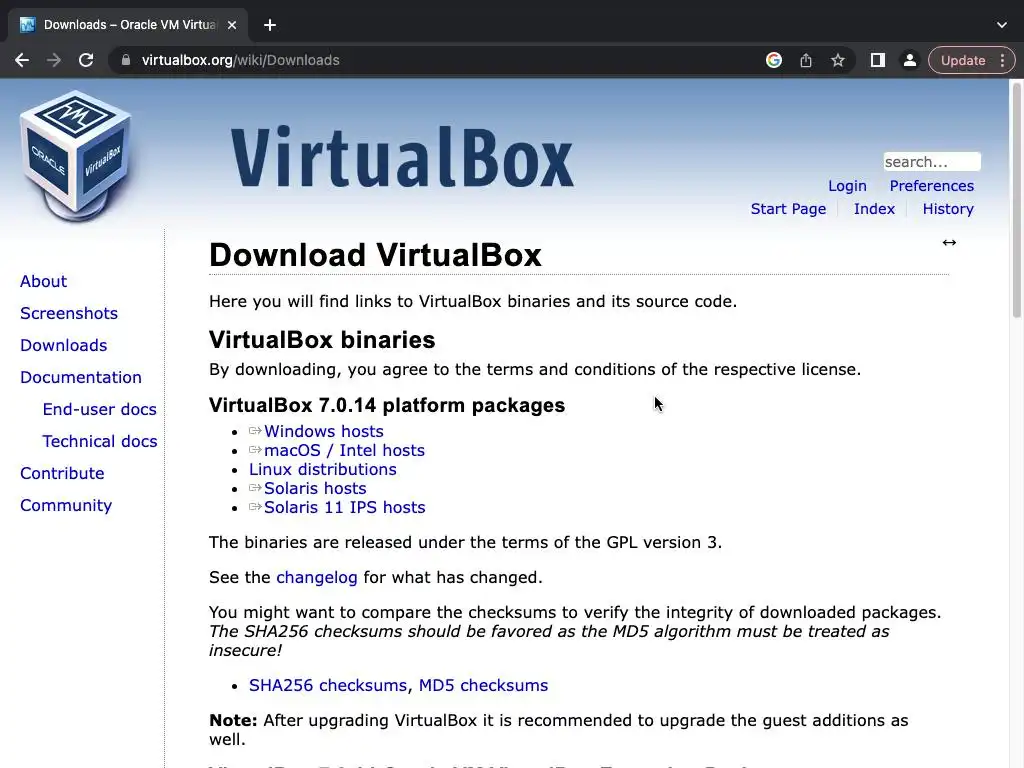Download the Windows hosts package
The height and width of the screenshot is (768, 1024).
[x=323, y=432]
